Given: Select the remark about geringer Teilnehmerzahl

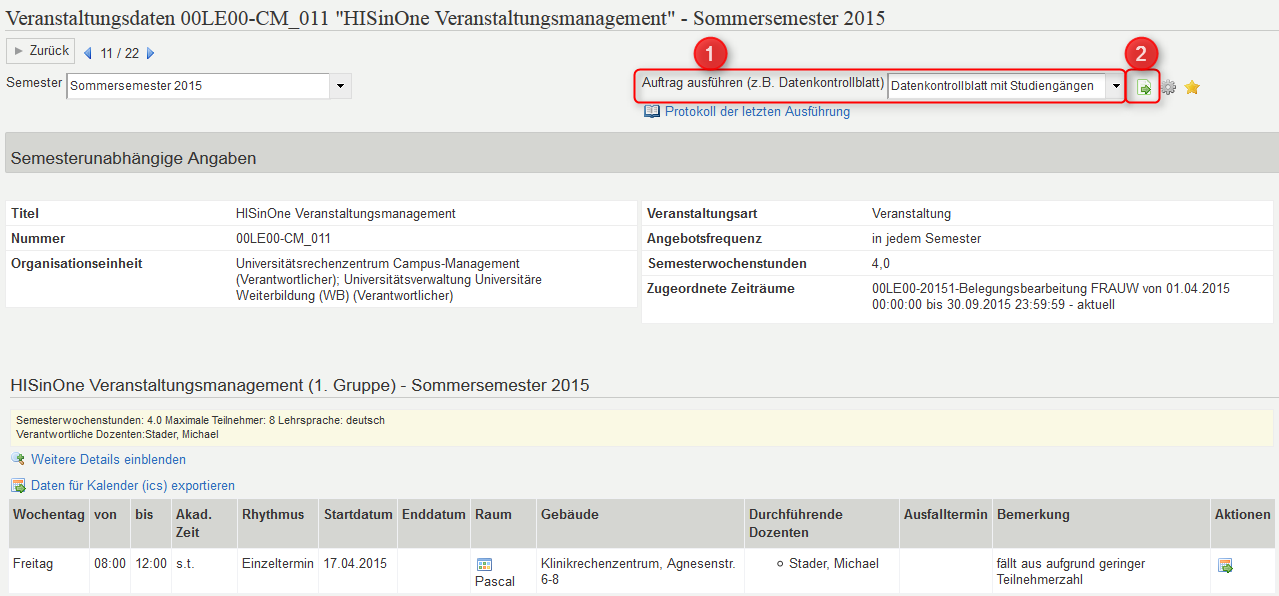Looking at the screenshot, I should 1071,573.
